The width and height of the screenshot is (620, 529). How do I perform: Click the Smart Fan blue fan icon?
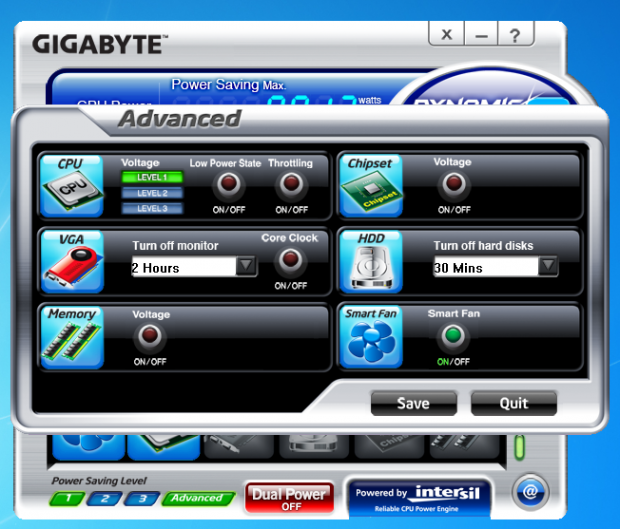point(371,338)
